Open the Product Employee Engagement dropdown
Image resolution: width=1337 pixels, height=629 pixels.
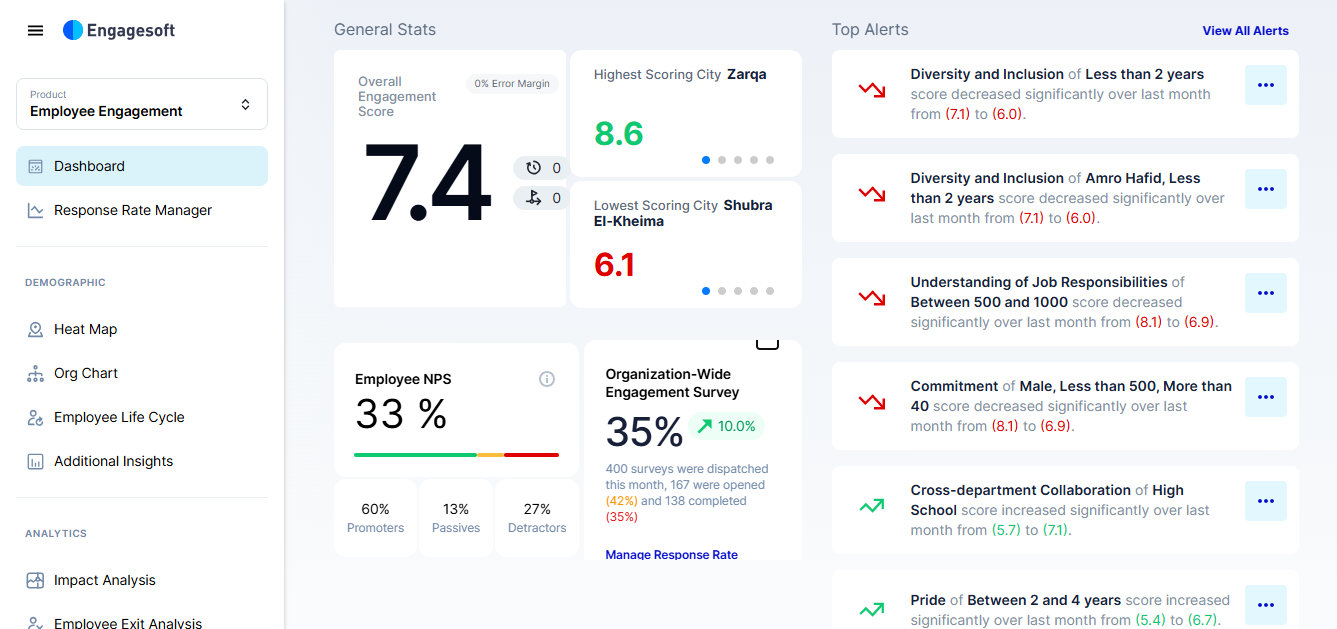[142, 104]
